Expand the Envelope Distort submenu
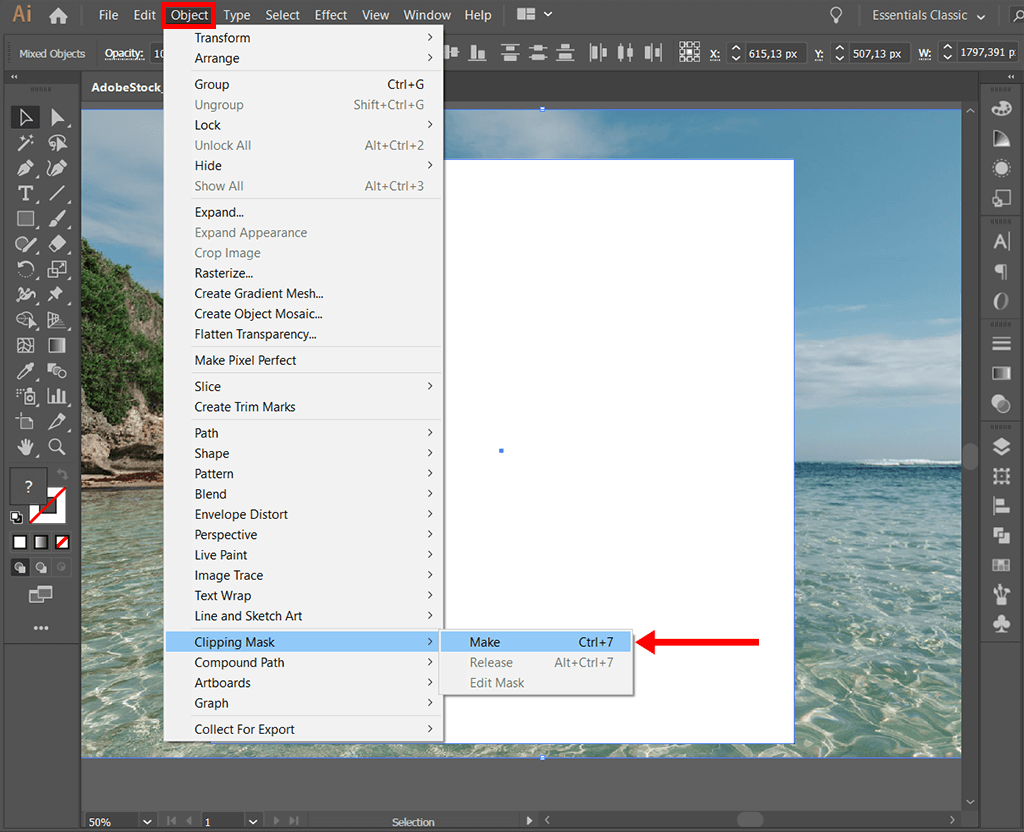The width and height of the screenshot is (1024, 832). (304, 515)
